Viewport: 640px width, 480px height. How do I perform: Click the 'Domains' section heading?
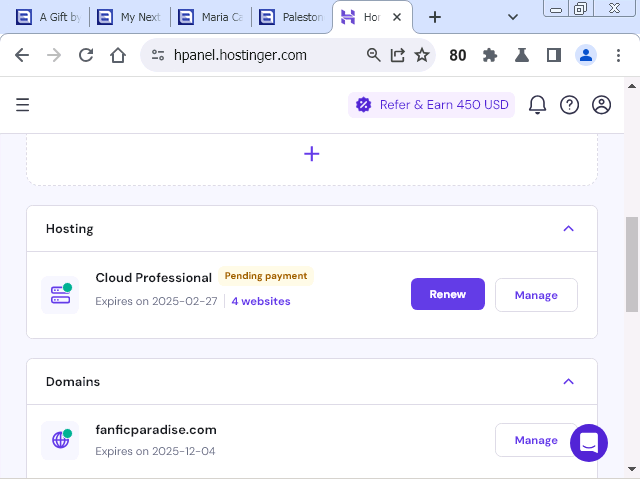[x=73, y=382]
